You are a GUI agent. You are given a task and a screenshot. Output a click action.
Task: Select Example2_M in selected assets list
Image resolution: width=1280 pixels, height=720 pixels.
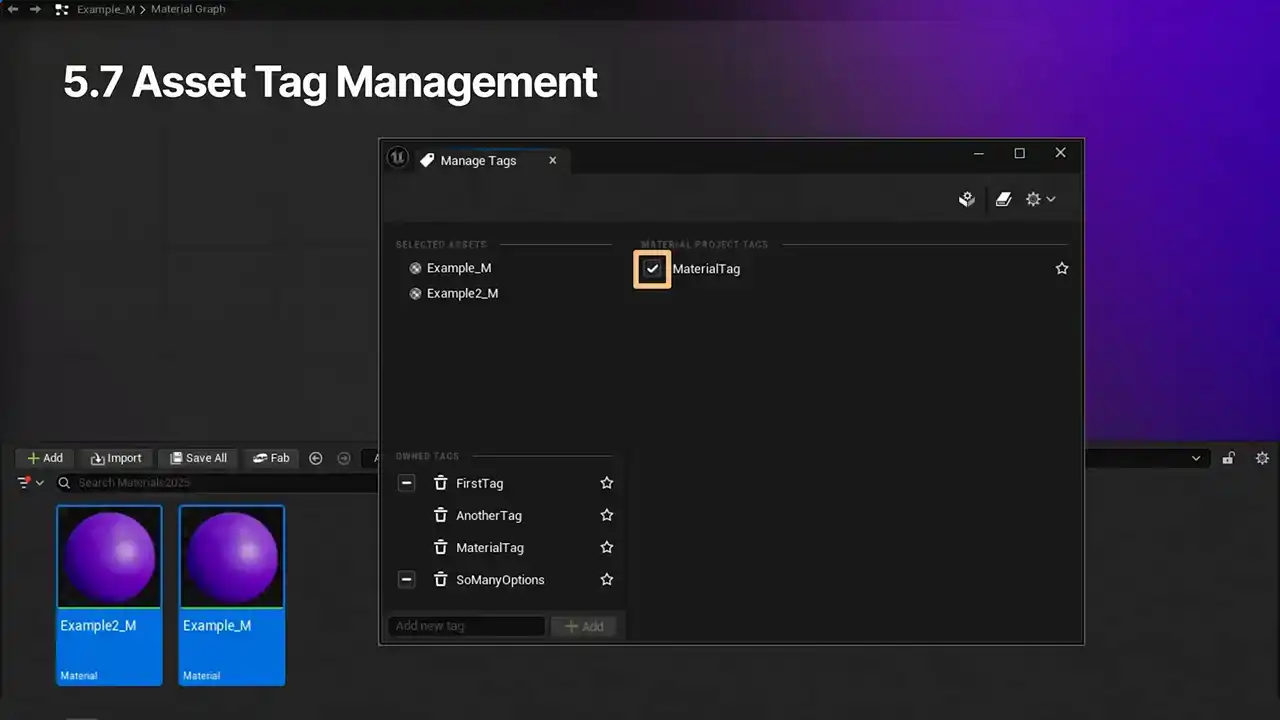461,294
